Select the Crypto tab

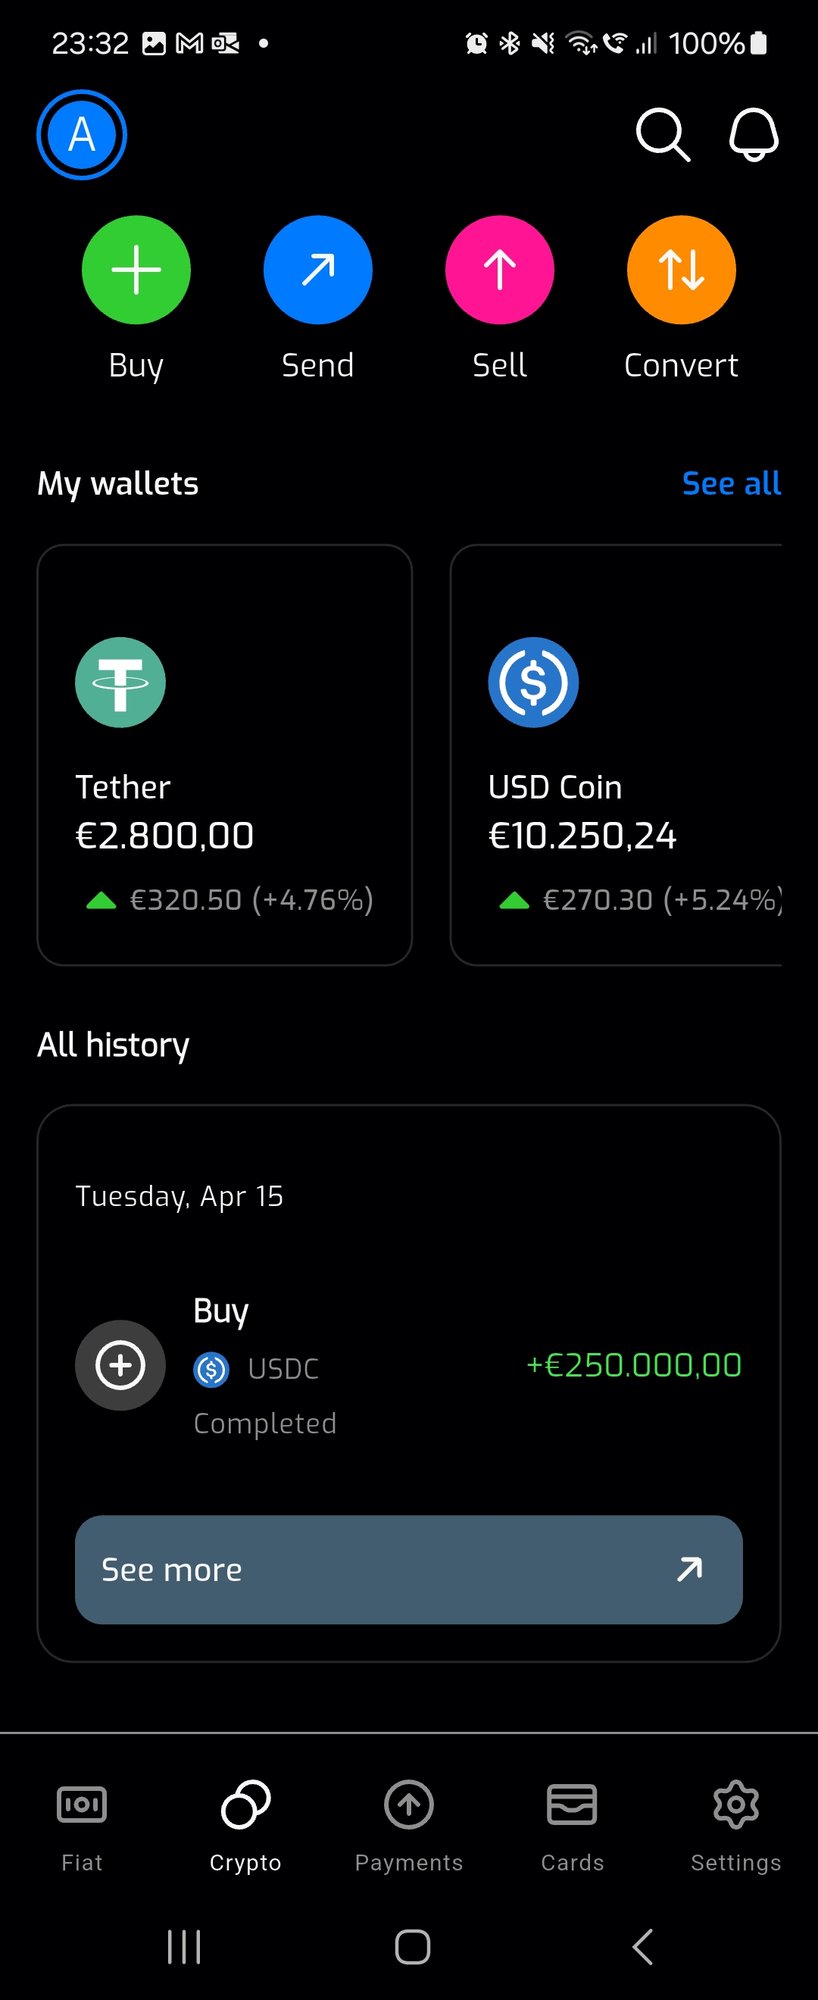(x=245, y=1825)
